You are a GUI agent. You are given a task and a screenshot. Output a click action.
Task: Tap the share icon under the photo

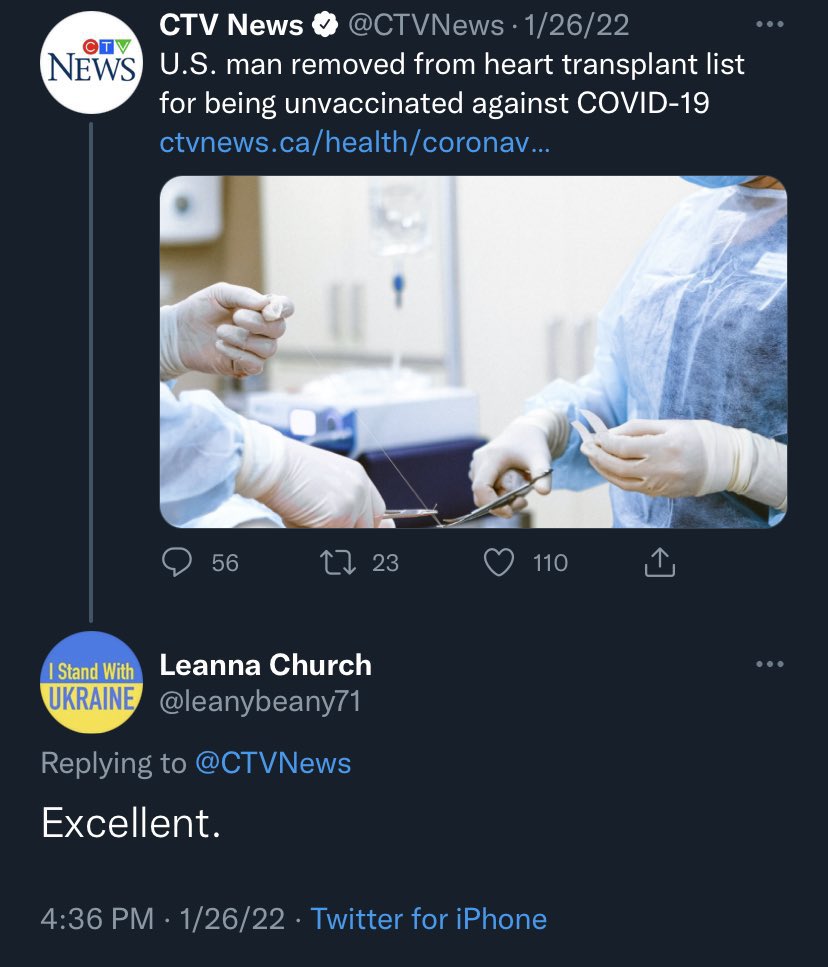pyautogui.click(x=660, y=564)
